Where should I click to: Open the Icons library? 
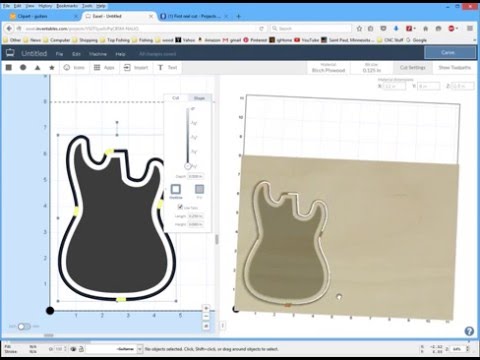tap(74, 68)
